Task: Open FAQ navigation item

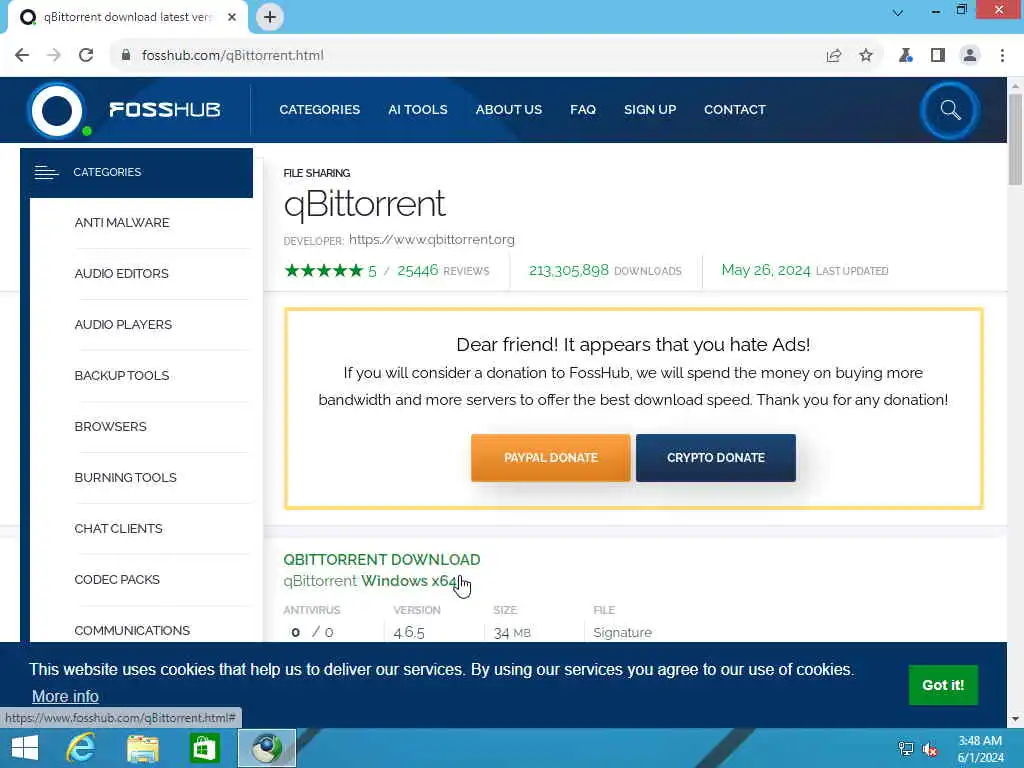Action: click(x=583, y=110)
